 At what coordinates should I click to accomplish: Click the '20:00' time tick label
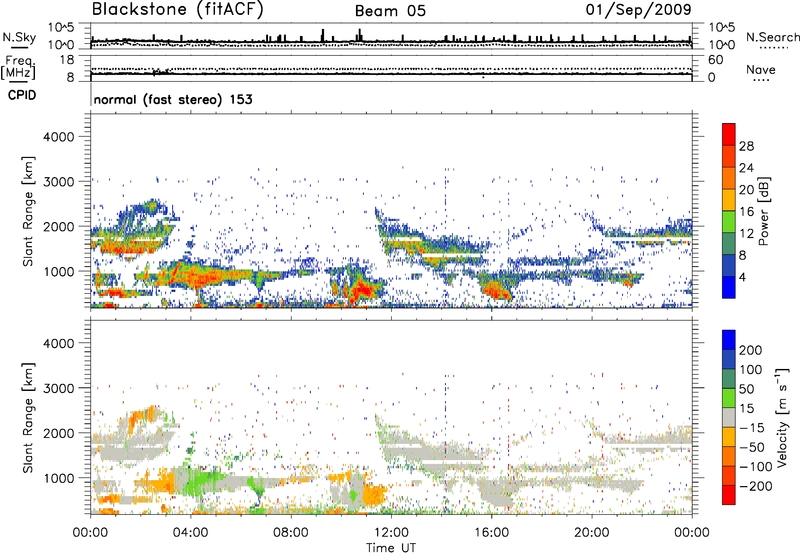(591, 533)
